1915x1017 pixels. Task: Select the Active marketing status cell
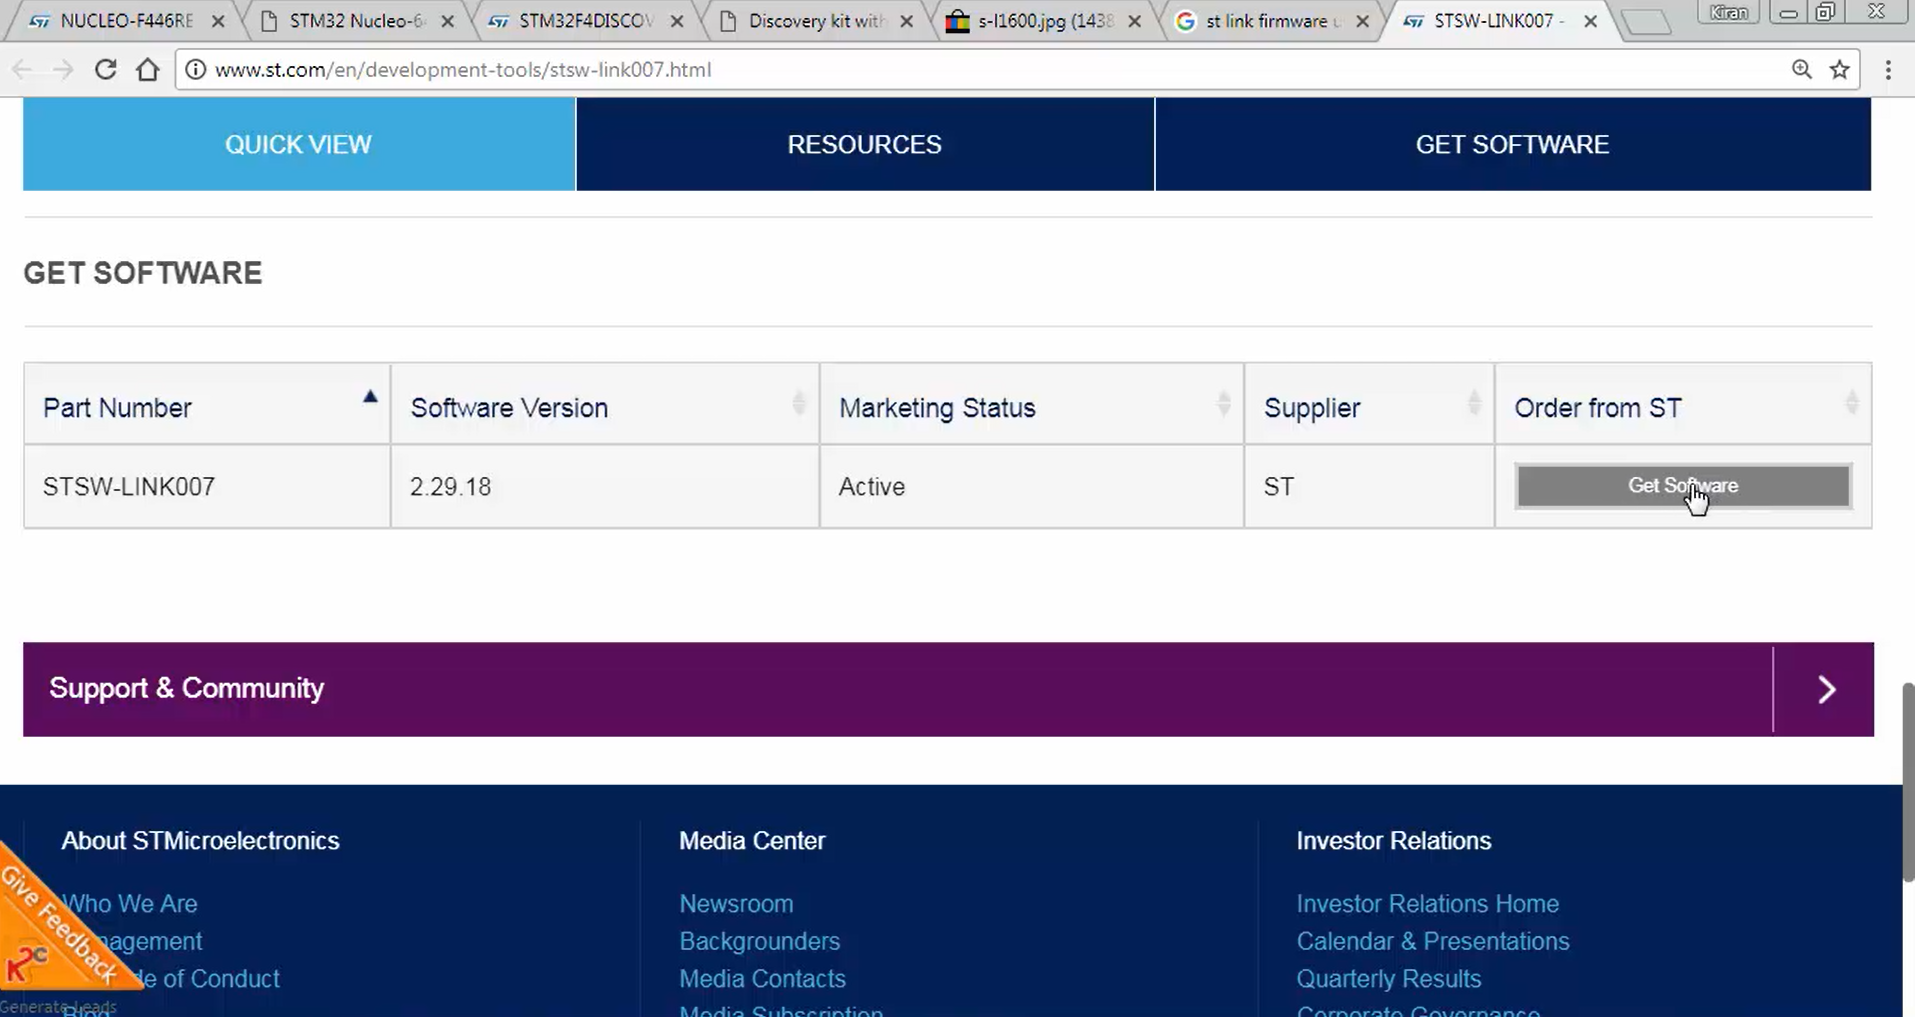click(1032, 486)
